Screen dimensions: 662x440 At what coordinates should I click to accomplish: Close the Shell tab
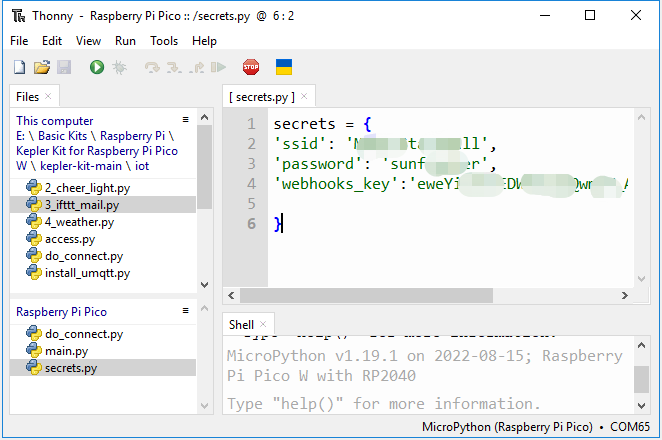[263, 324]
